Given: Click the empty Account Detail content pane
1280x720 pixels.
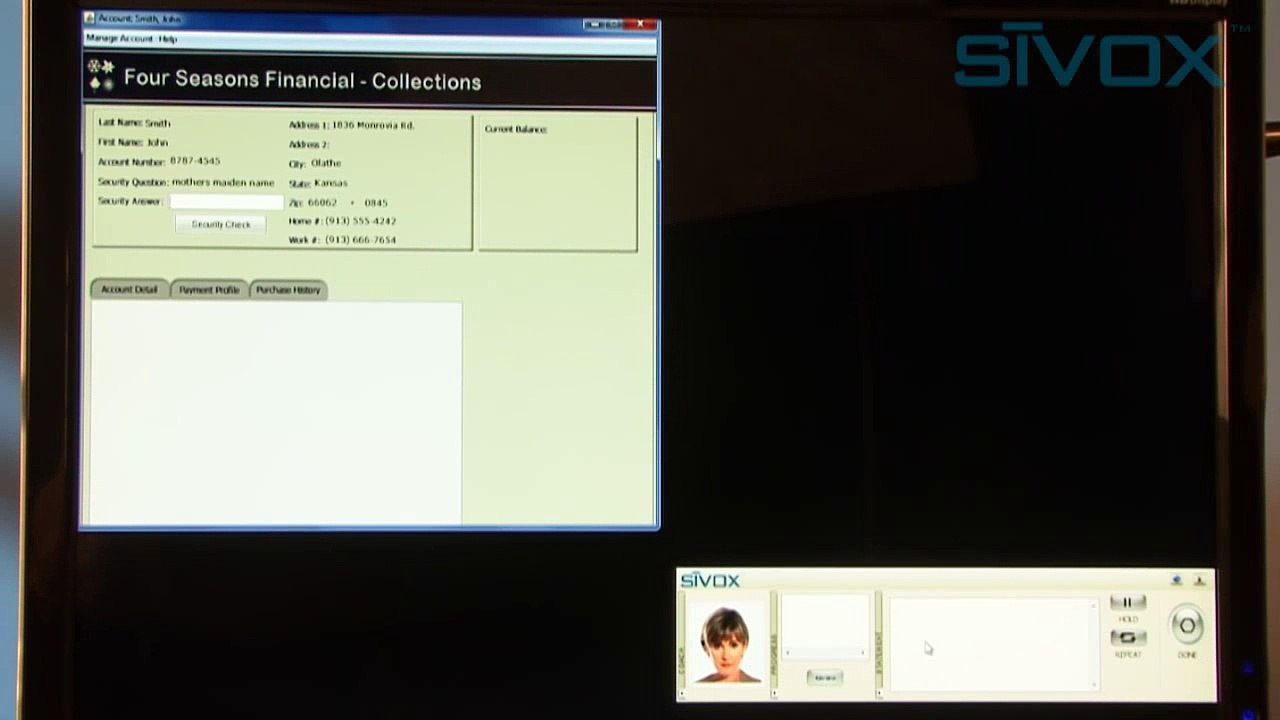Looking at the screenshot, I should click(x=276, y=413).
